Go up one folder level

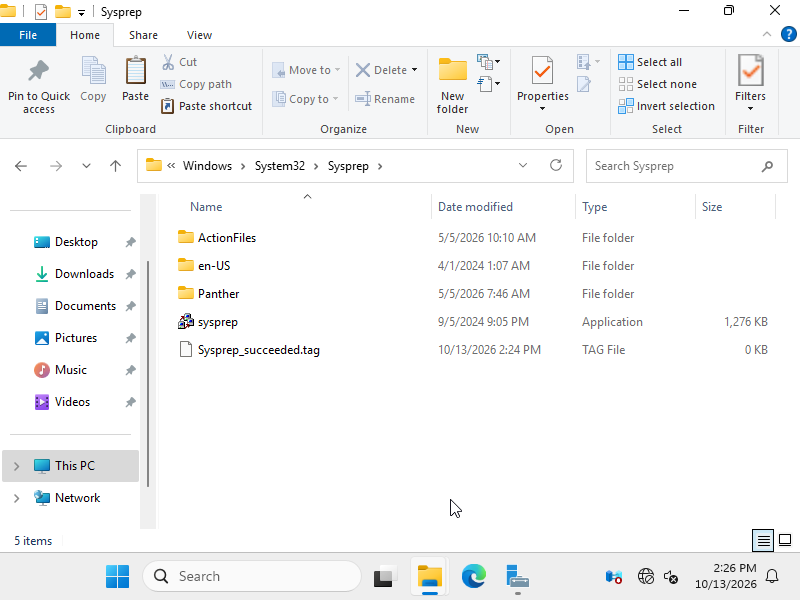(115, 166)
